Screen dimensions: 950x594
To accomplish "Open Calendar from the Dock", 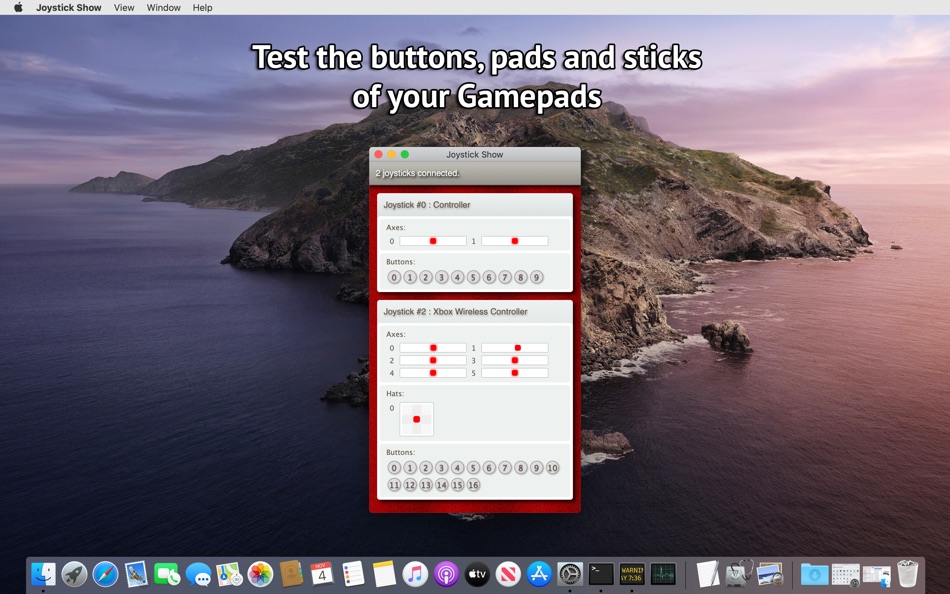I will pyautogui.click(x=322, y=573).
